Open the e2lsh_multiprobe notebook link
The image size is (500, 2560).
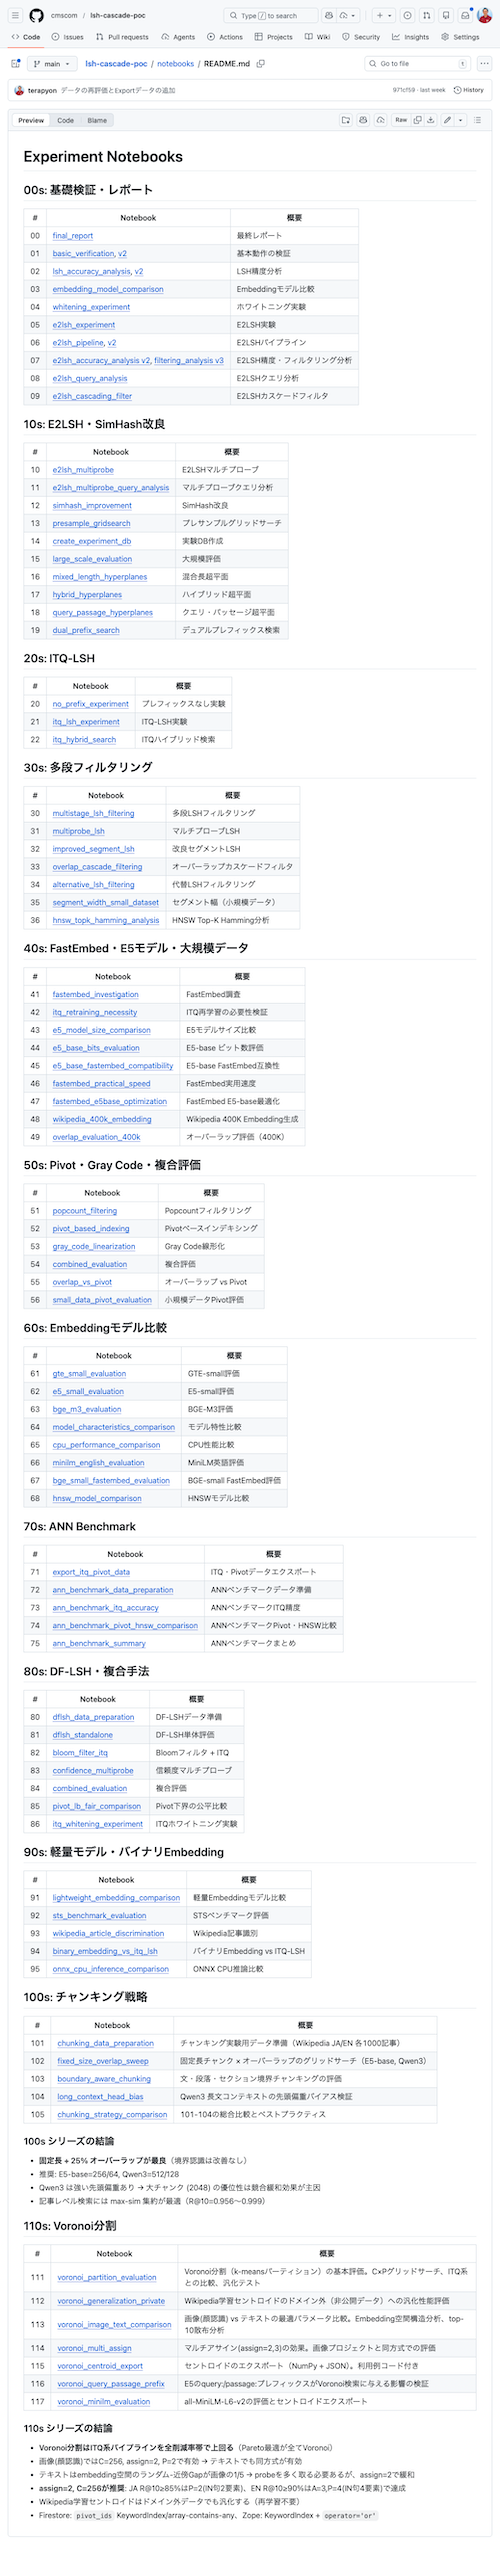click(83, 470)
